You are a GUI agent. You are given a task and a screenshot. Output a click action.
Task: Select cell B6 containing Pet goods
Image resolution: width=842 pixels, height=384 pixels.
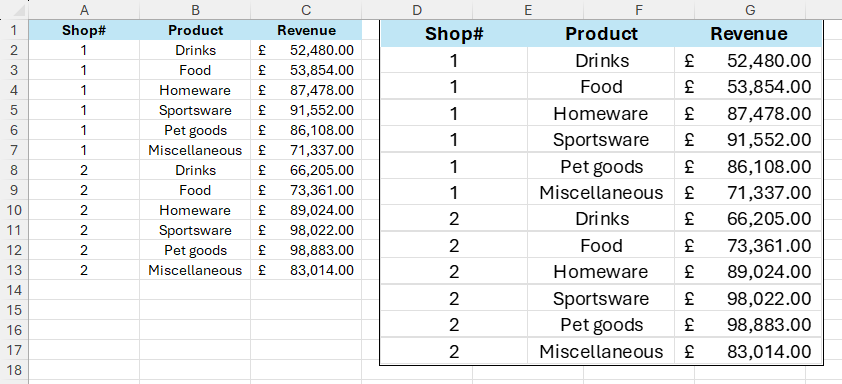coord(195,130)
